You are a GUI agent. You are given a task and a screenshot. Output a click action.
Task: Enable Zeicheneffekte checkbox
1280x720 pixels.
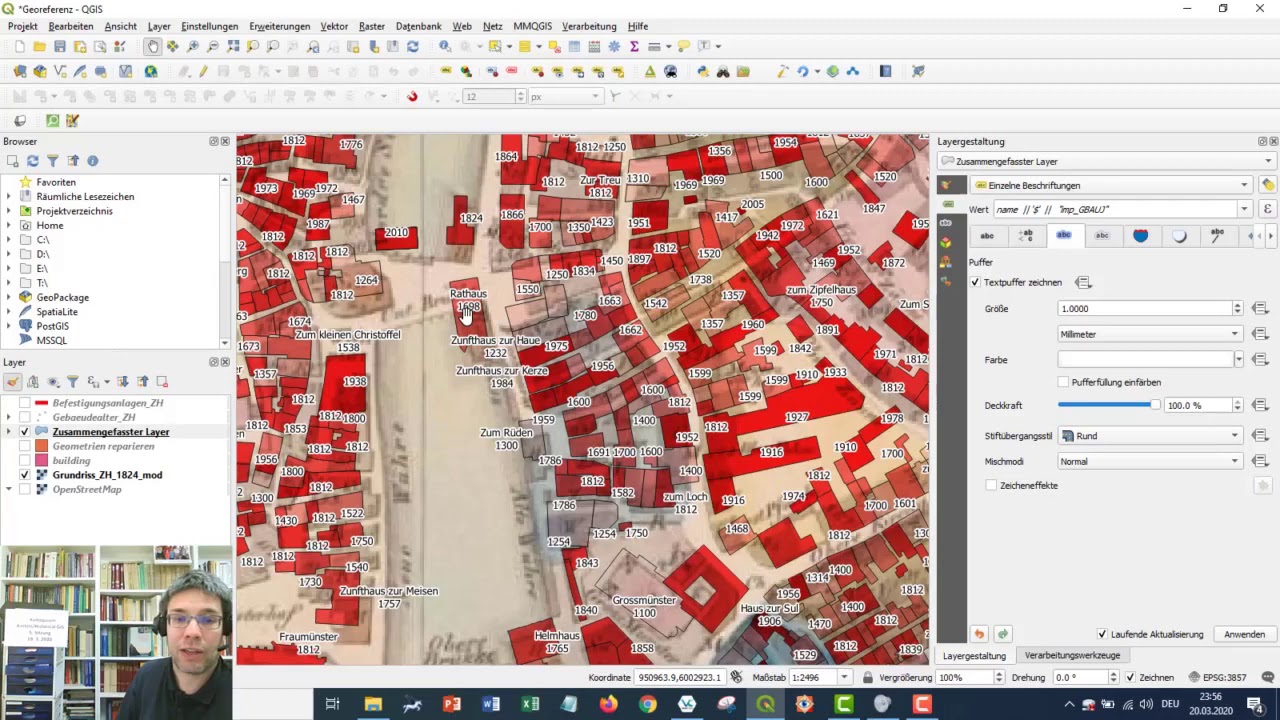pyautogui.click(x=991, y=485)
